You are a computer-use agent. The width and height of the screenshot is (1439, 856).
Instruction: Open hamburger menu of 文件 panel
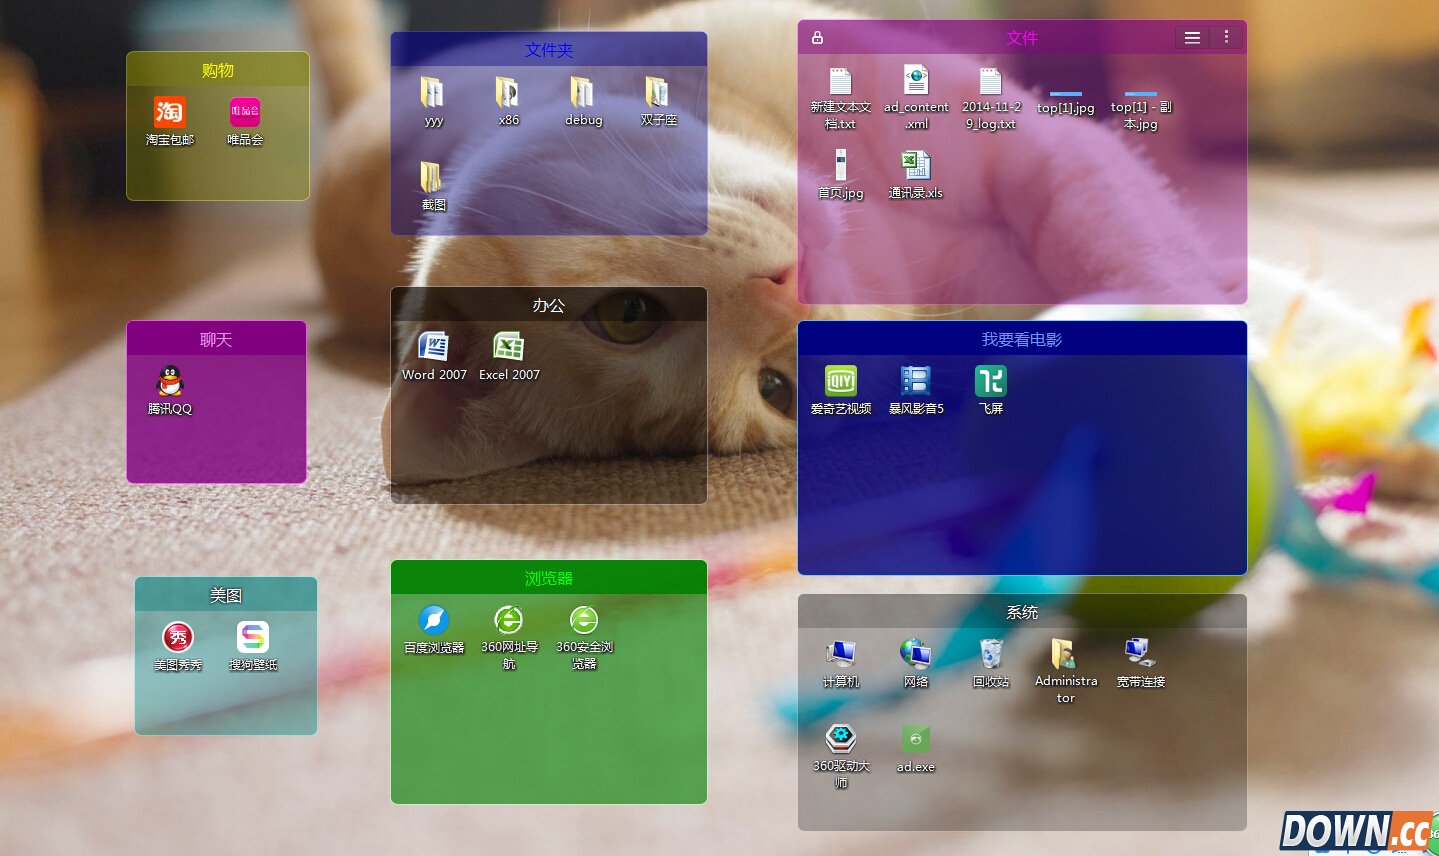pos(1192,38)
